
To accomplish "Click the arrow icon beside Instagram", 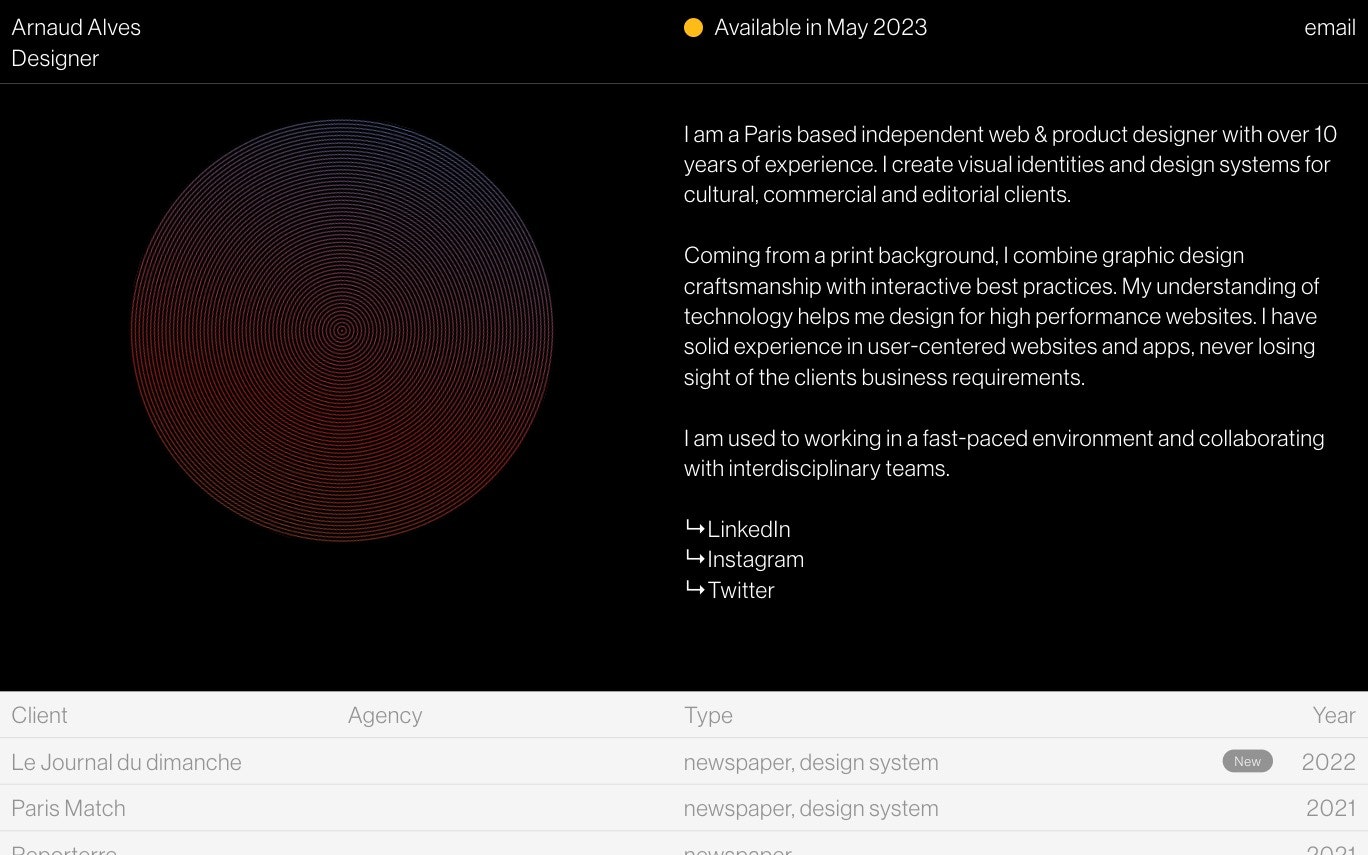I will pyautogui.click(x=695, y=557).
